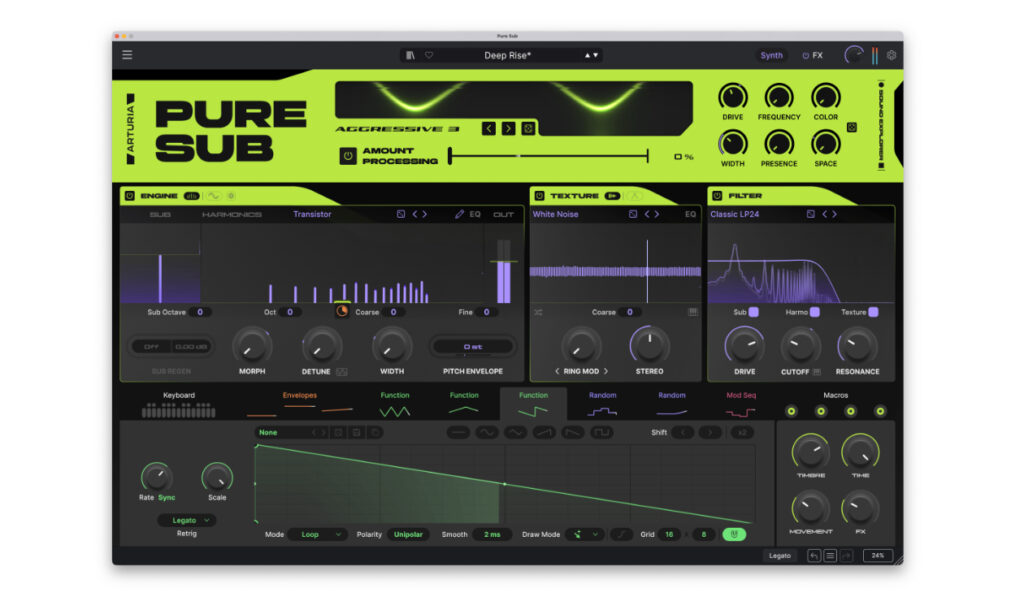Toggle Sync next to Rate
This screenshot has height=614, width=1024.
[167, 498]
